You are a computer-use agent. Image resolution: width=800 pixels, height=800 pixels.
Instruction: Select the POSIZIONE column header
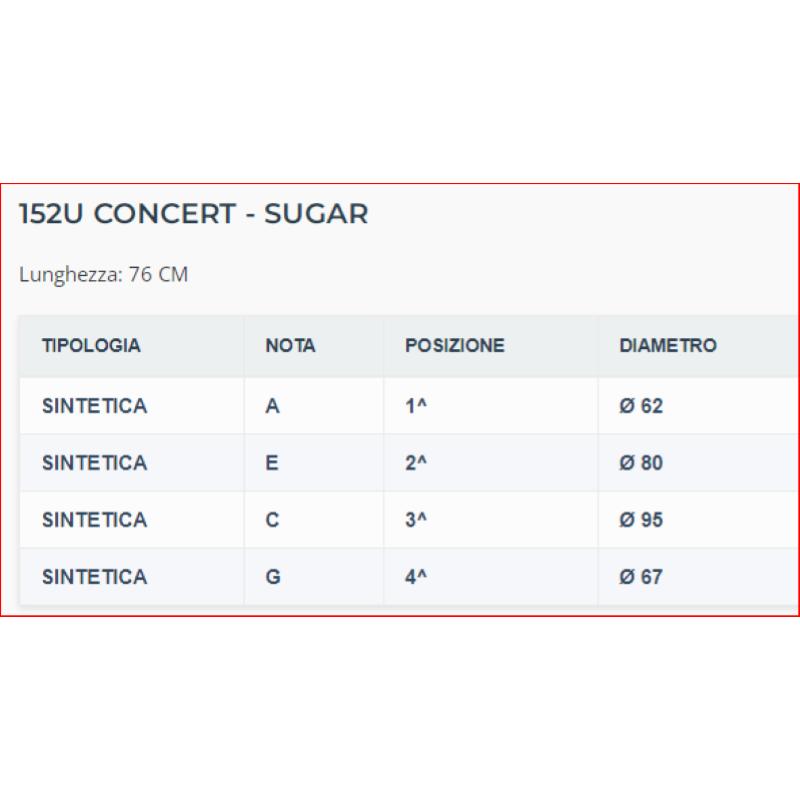(454, 346)
